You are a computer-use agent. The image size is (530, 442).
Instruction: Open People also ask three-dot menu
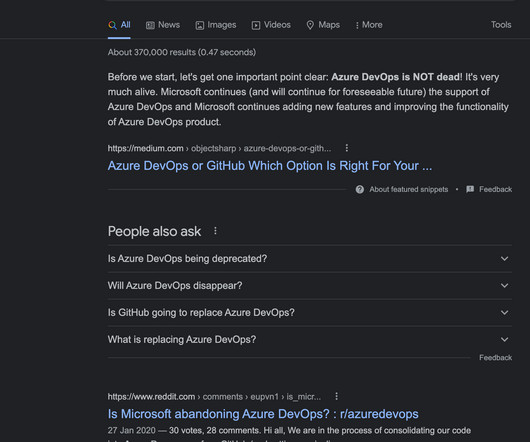tap(215, 231)
